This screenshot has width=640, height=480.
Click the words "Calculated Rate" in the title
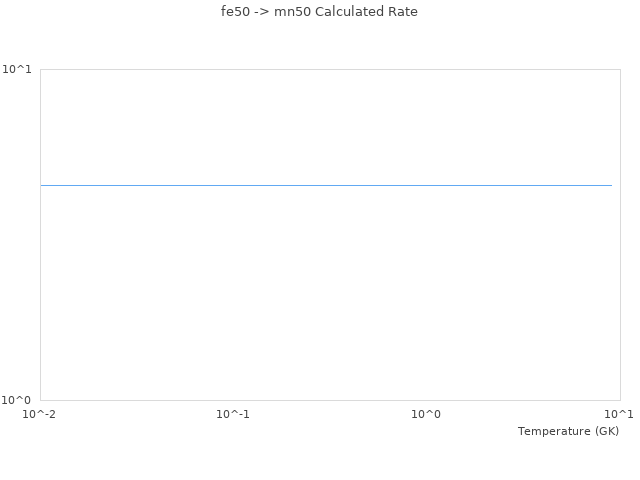coord(366,12)
